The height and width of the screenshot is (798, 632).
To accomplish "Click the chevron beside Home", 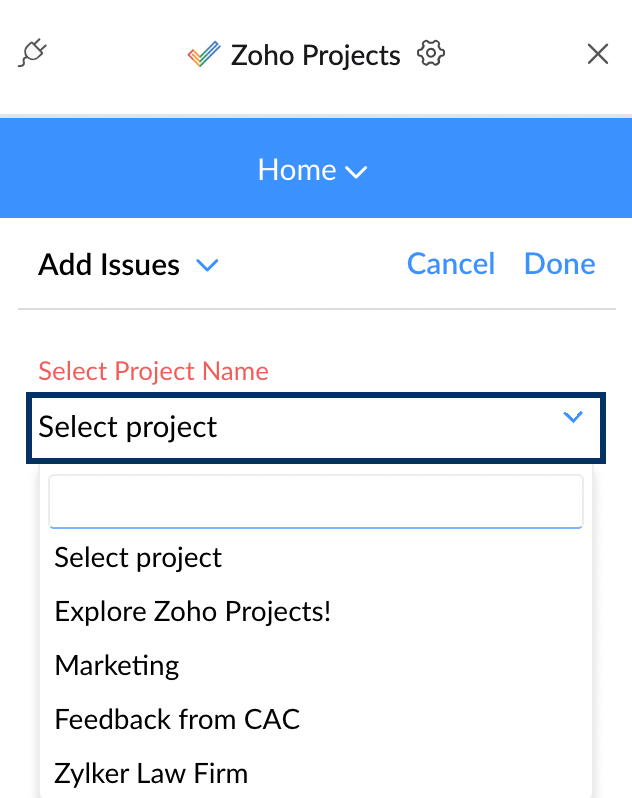I will [356, 172].
